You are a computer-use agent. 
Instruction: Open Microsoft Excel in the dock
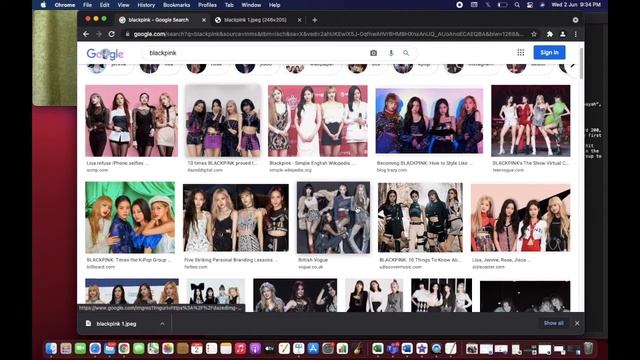coord(378,348)
